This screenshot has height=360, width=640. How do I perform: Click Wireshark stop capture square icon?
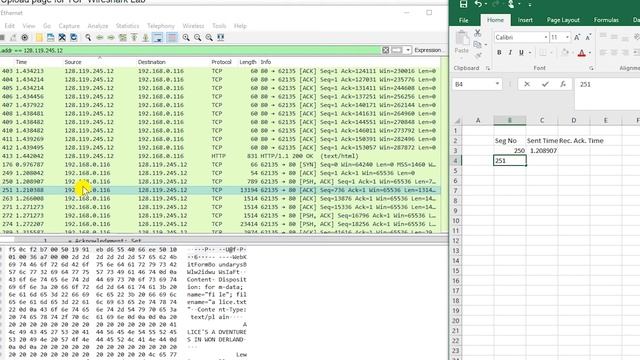[2, 38]
